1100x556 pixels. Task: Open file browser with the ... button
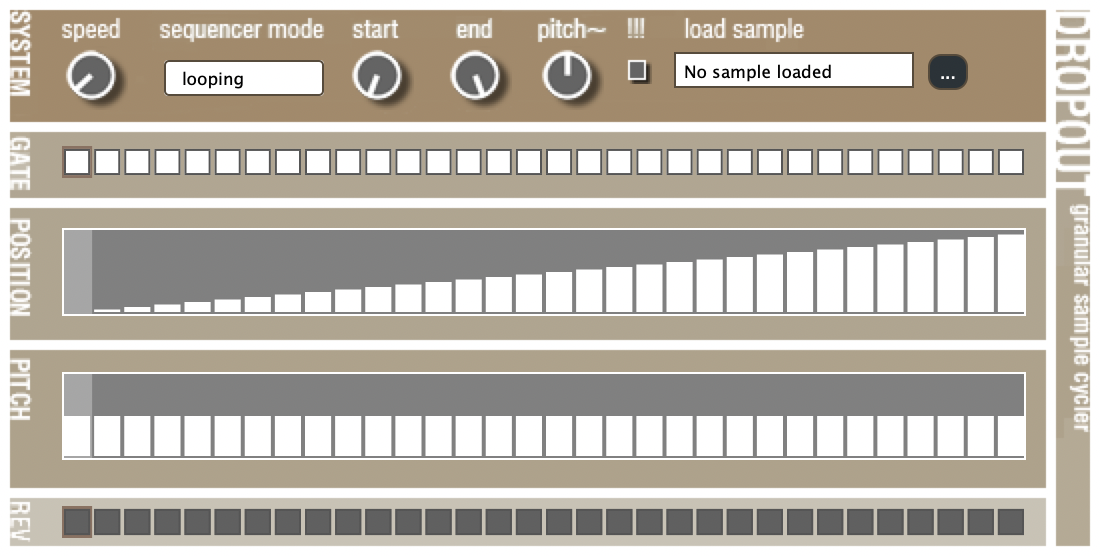point(947,72)
